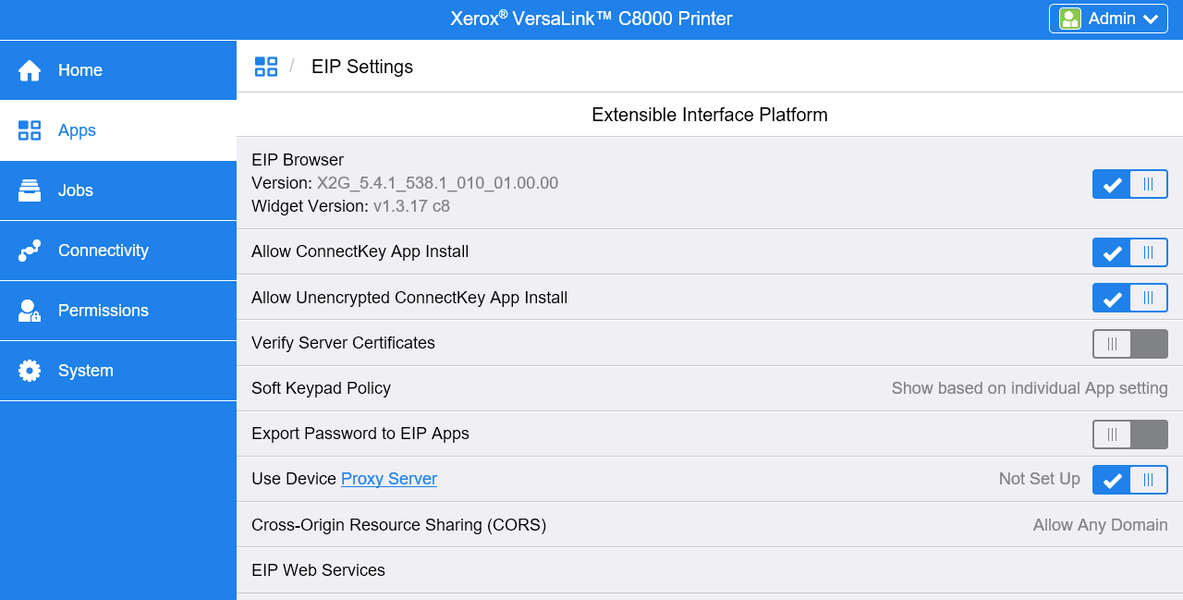Screen dimensions: 1183x600
Task: Click the Connectivity nodes icon in sidebar
Action: click(x=30, y=250)
